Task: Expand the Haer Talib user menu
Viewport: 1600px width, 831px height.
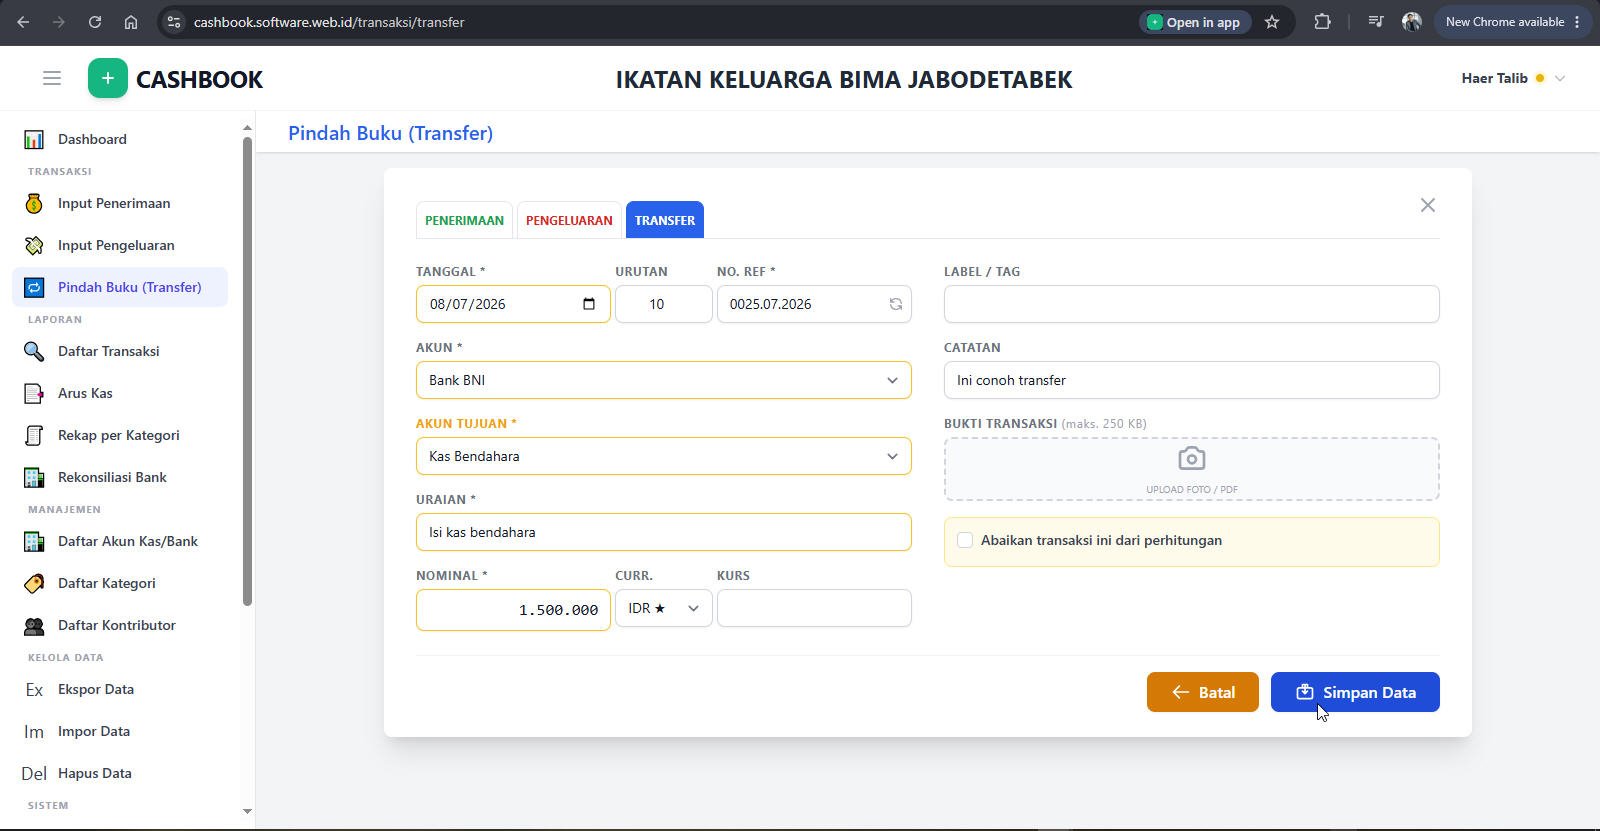Action: (1512, 78)
